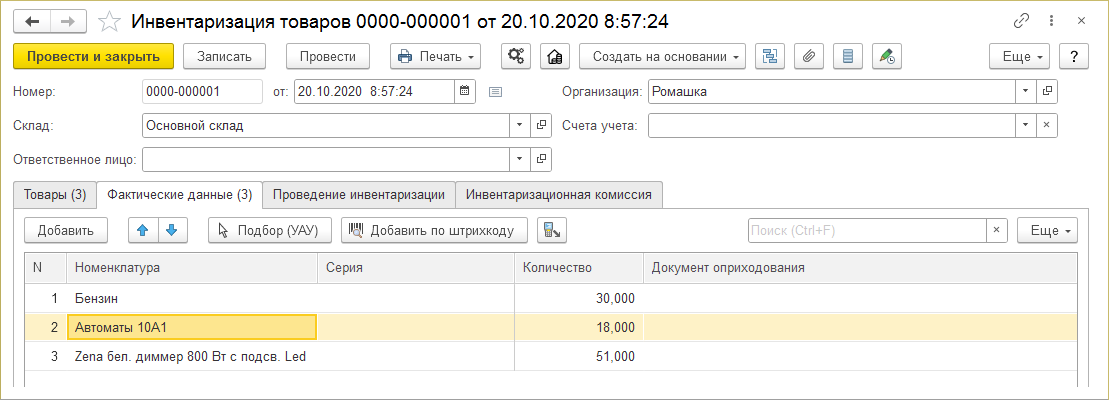
Task: Click the gears settings icon in toolbar
Action: (x=516, y=56)
